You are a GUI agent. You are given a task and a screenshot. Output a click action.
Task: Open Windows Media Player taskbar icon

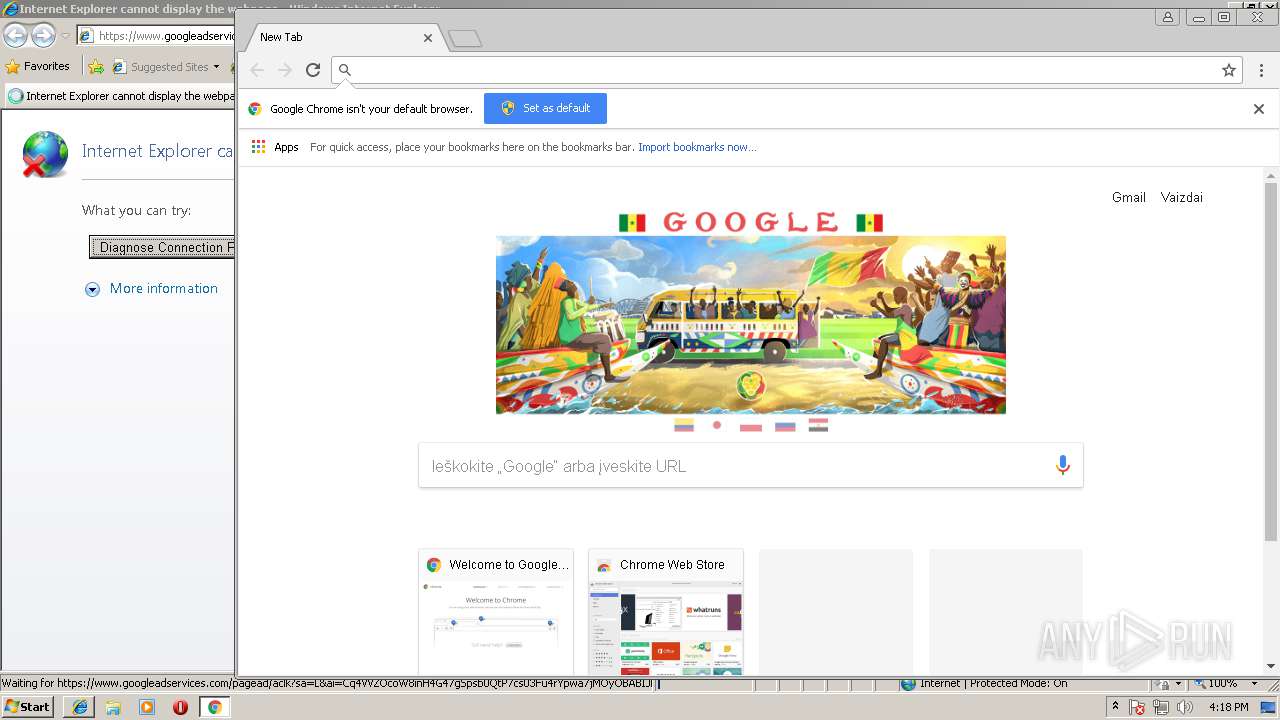[147, 707]
